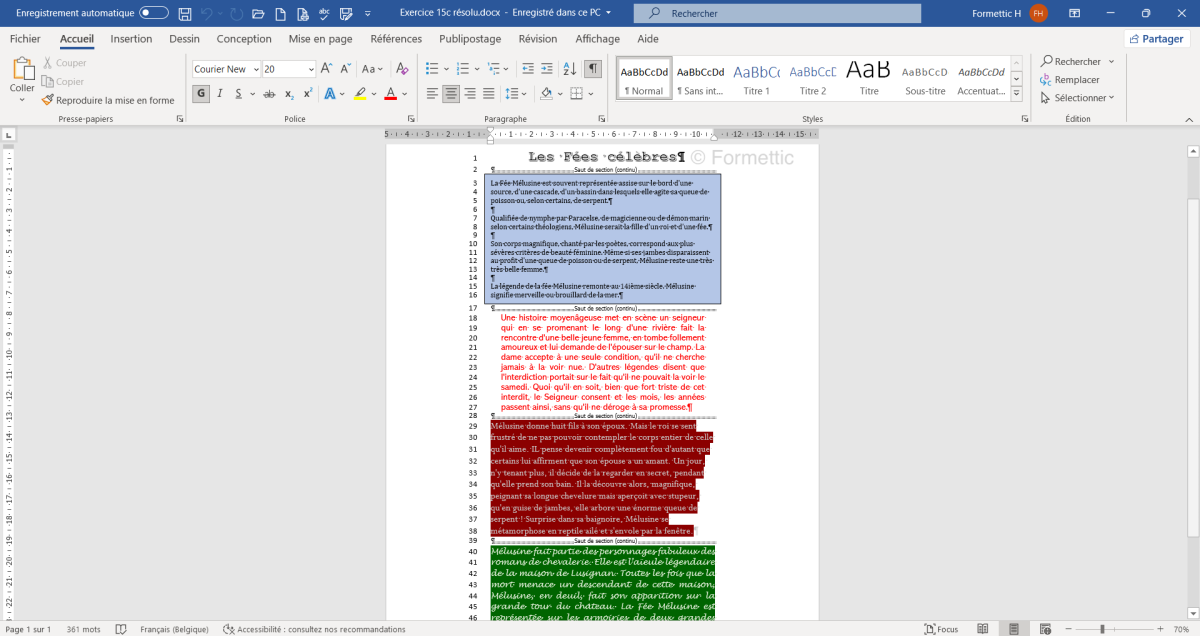Toggle the Enregistrement automatique switch
The image size is (1200, 636).
tap(153, 13)
